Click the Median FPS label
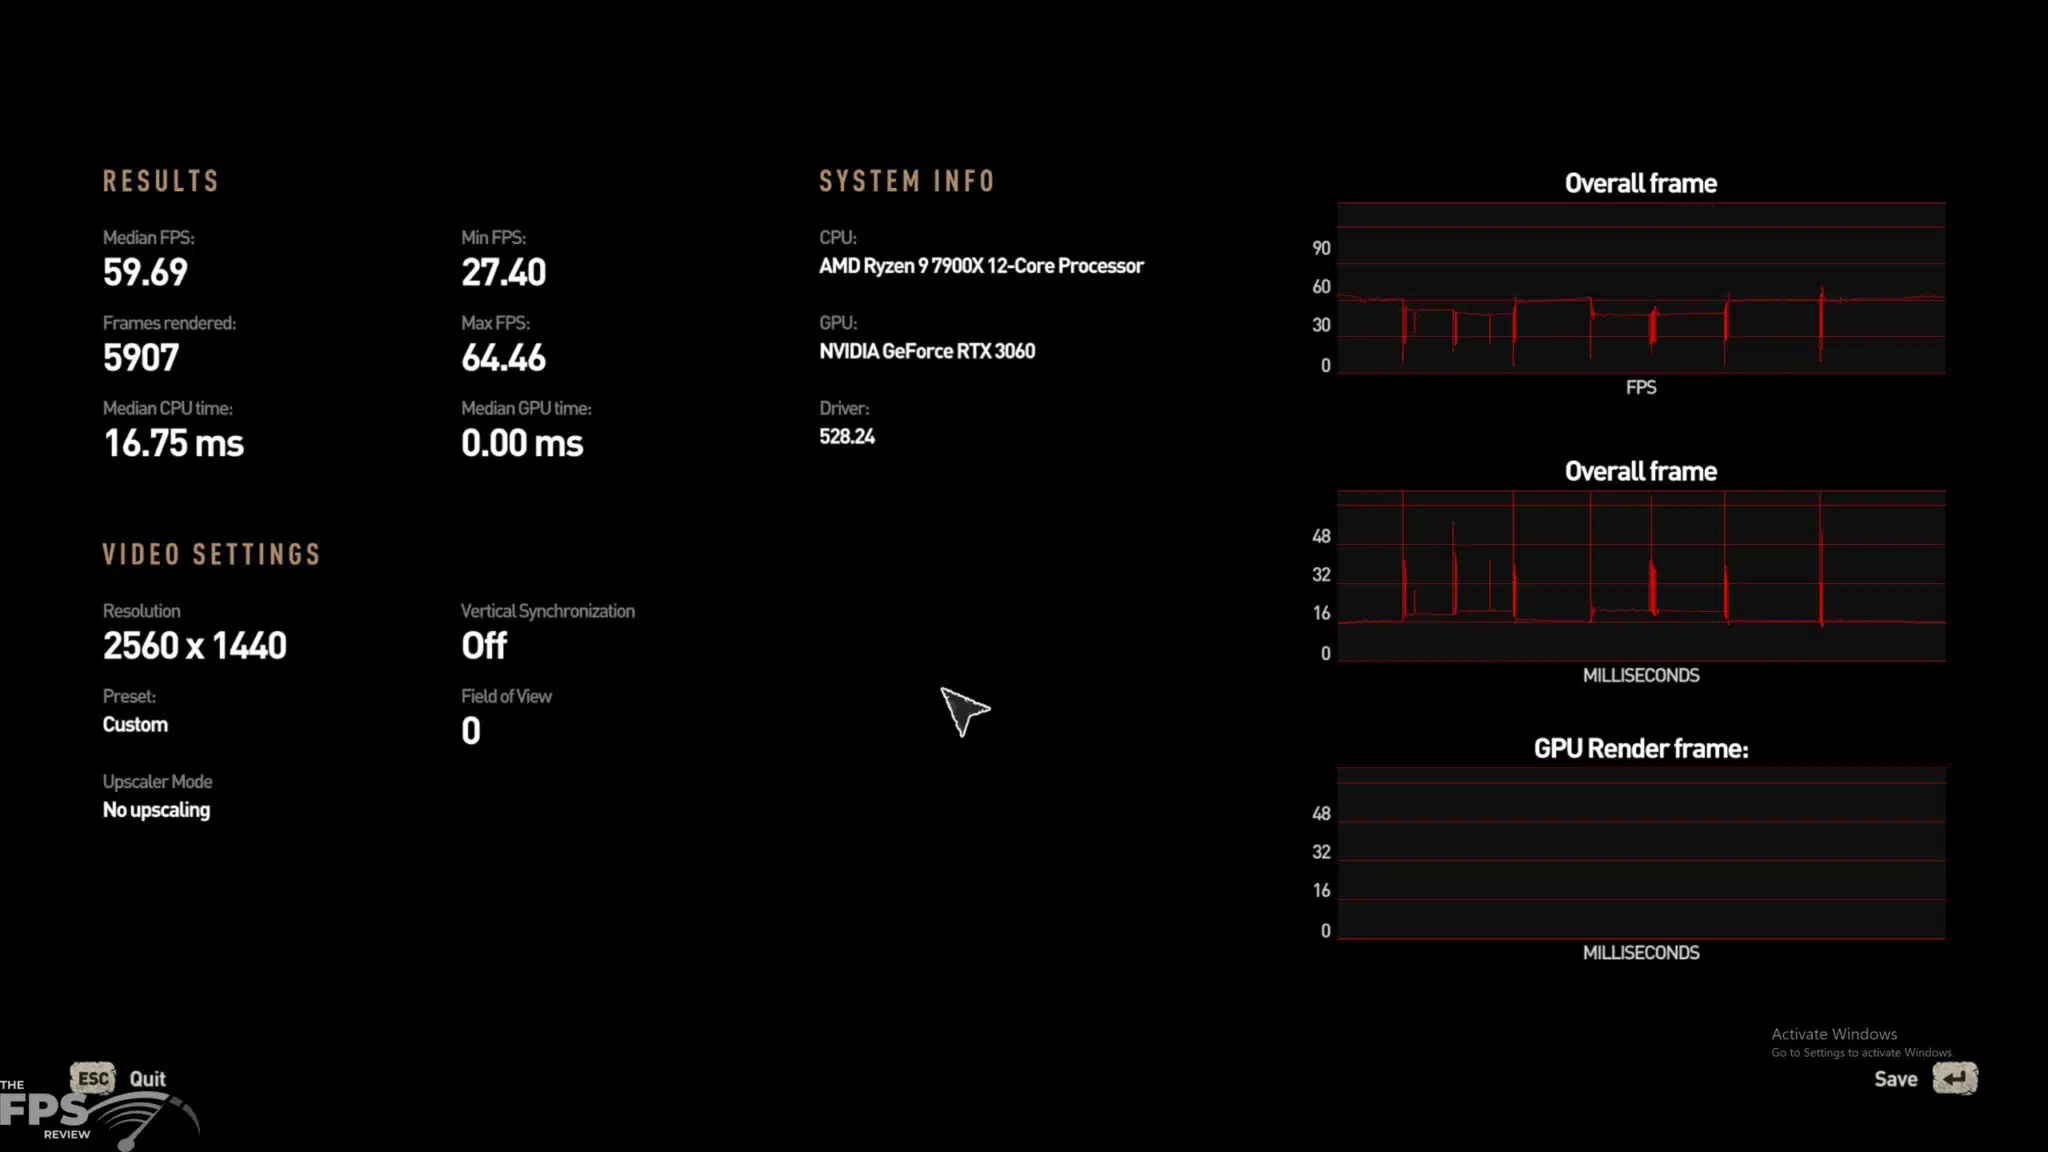 pos(149,238)
